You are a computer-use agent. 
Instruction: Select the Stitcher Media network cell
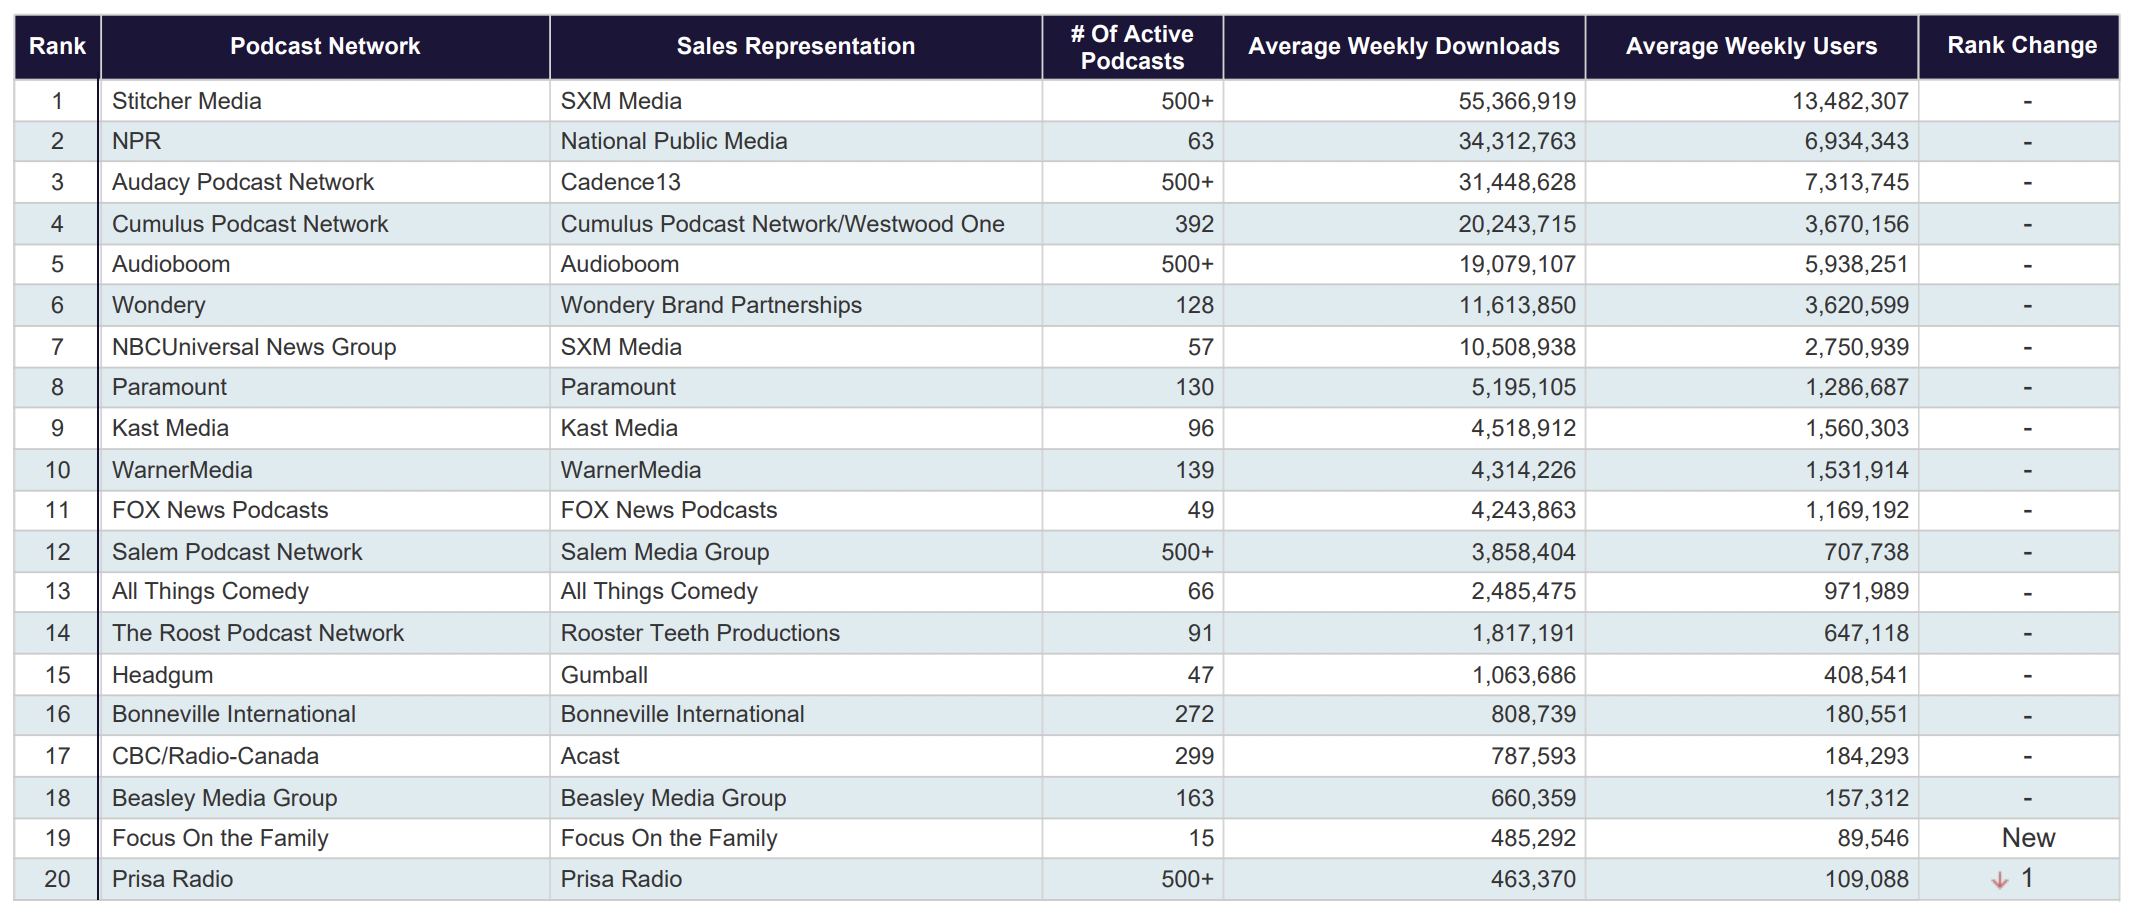[187, 101]
